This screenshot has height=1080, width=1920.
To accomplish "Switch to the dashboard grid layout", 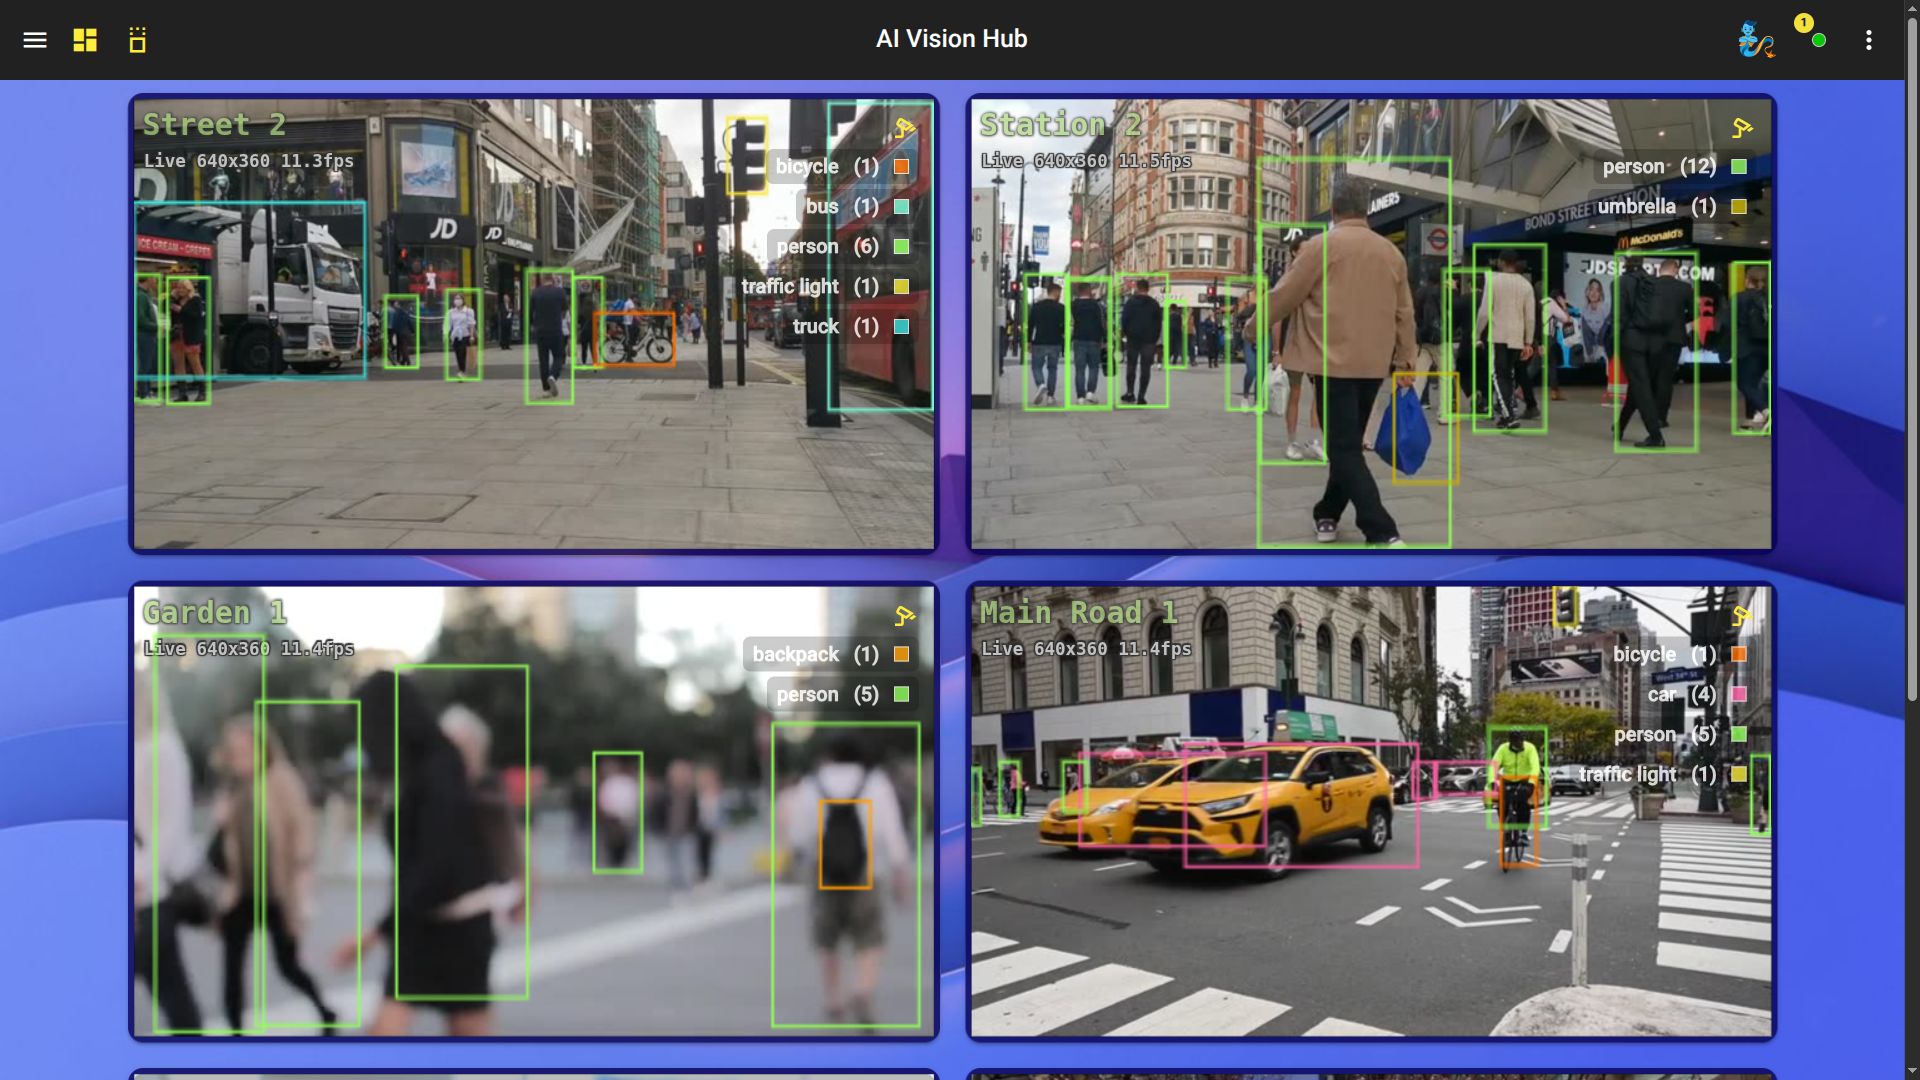I will 85,40.
